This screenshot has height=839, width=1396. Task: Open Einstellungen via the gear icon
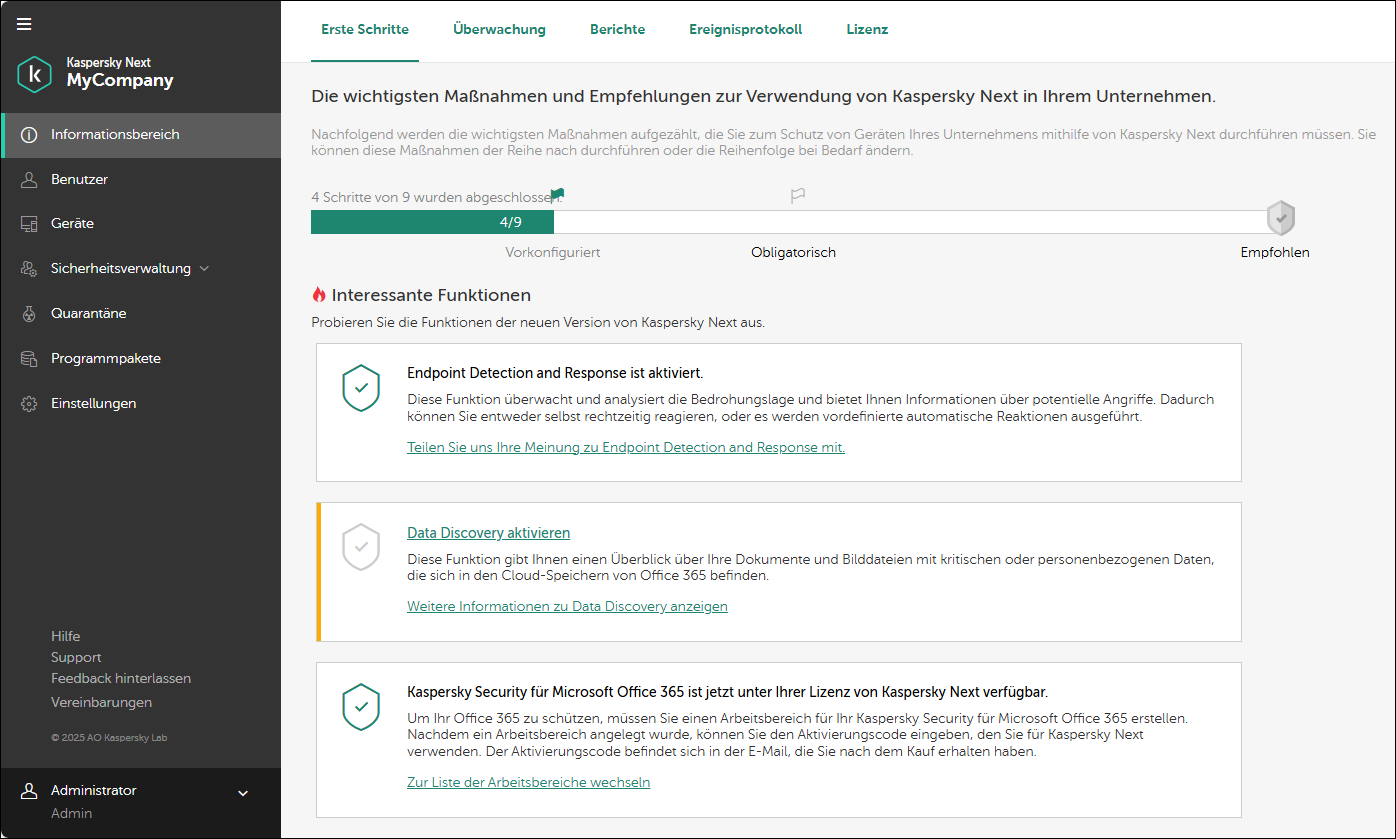click(x=29, y=404)
